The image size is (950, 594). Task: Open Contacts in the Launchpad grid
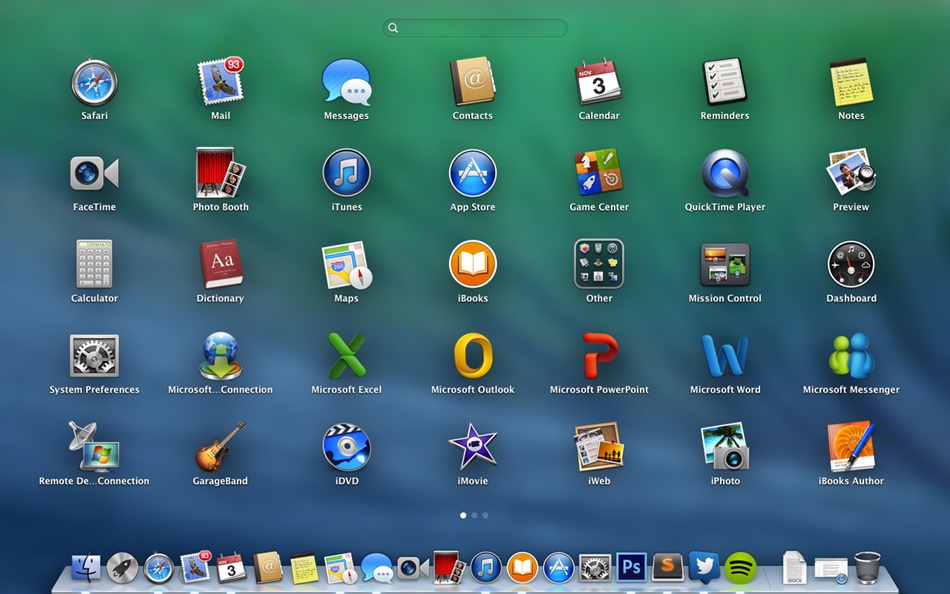[x=473, y=82]
